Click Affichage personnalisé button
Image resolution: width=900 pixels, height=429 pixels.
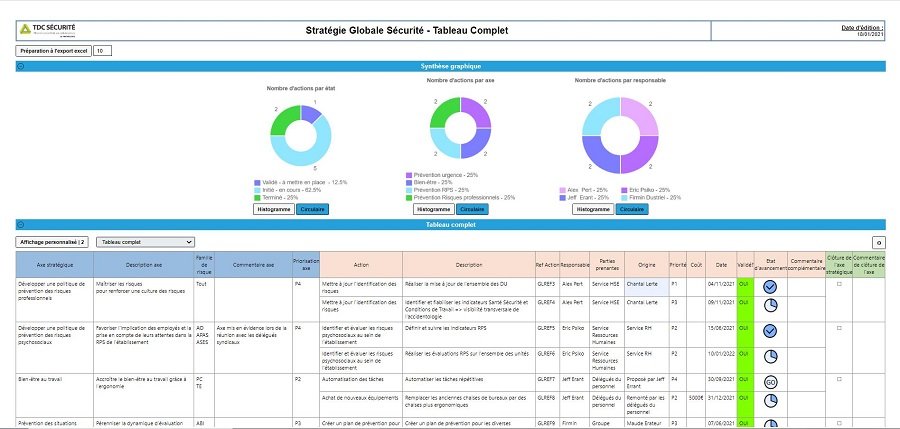(x=52, y=242)
